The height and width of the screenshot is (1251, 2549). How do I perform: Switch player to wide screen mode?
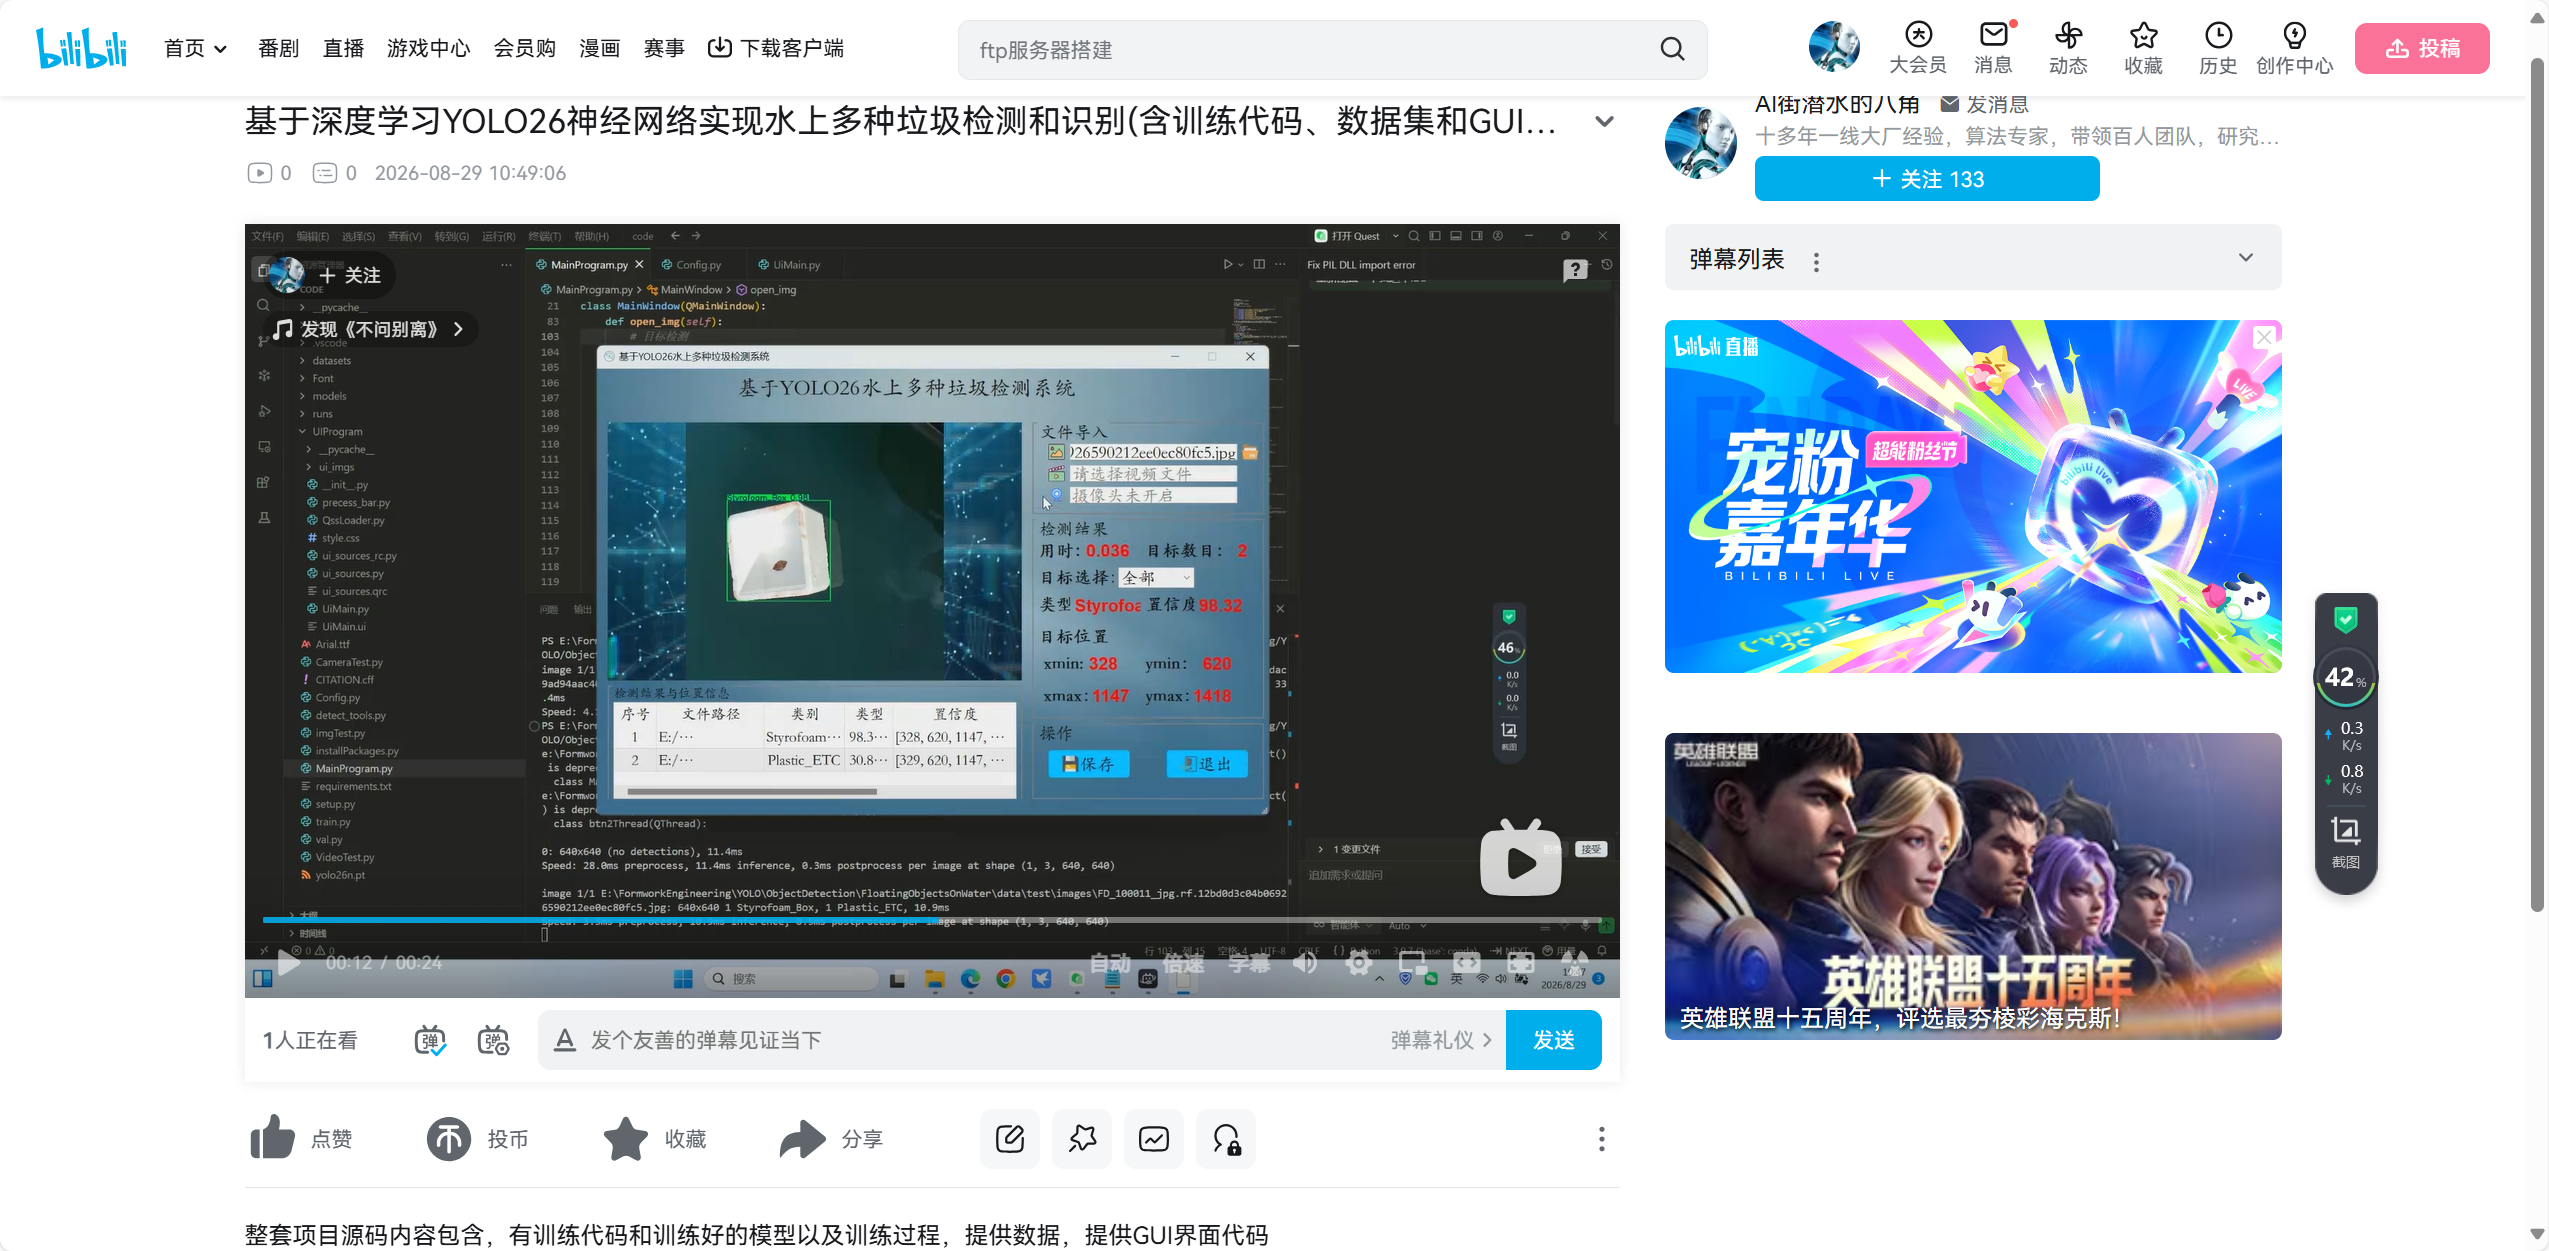1466,963
